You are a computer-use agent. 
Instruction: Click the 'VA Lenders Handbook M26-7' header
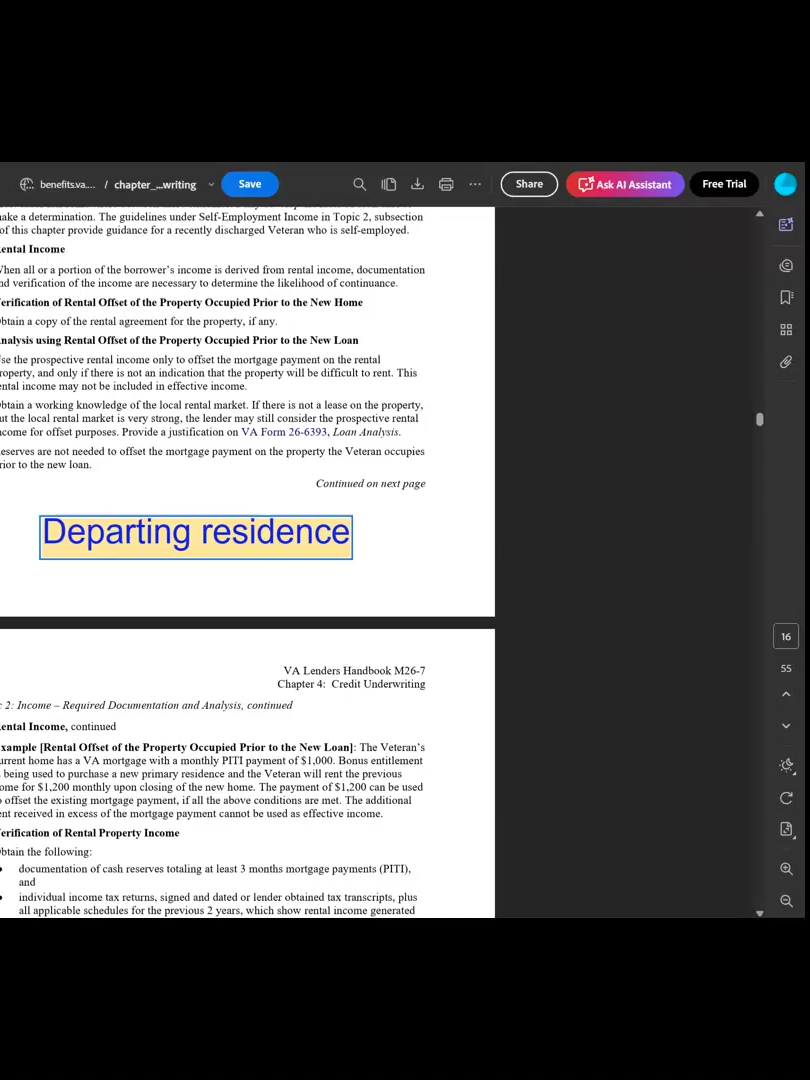click(354, 670)
